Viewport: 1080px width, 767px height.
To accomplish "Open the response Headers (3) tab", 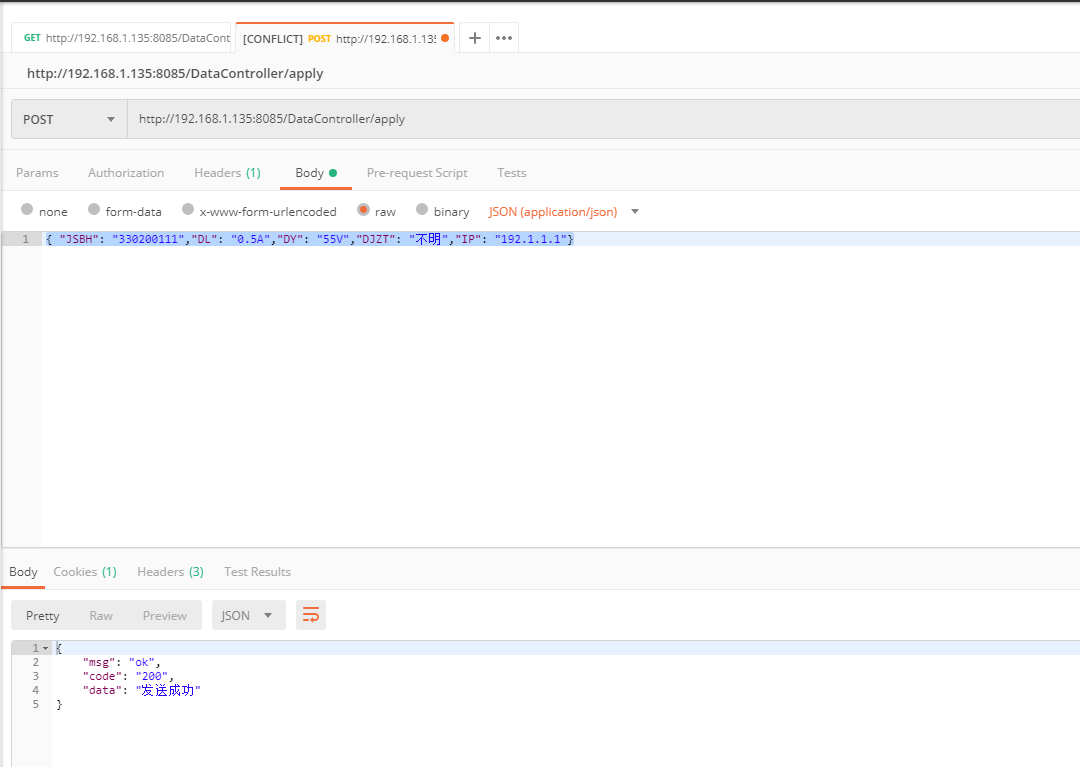I will tap(170, 571).
